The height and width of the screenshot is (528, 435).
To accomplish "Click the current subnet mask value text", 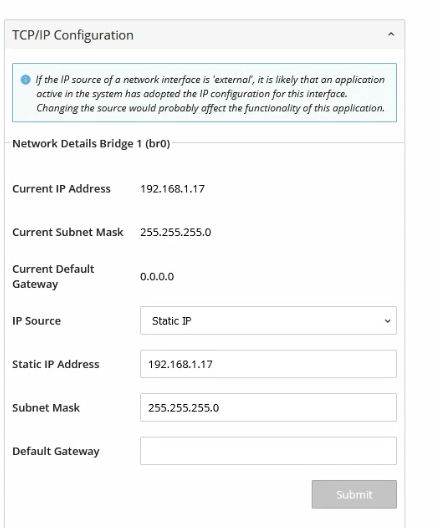I will (x=175, y=232).
